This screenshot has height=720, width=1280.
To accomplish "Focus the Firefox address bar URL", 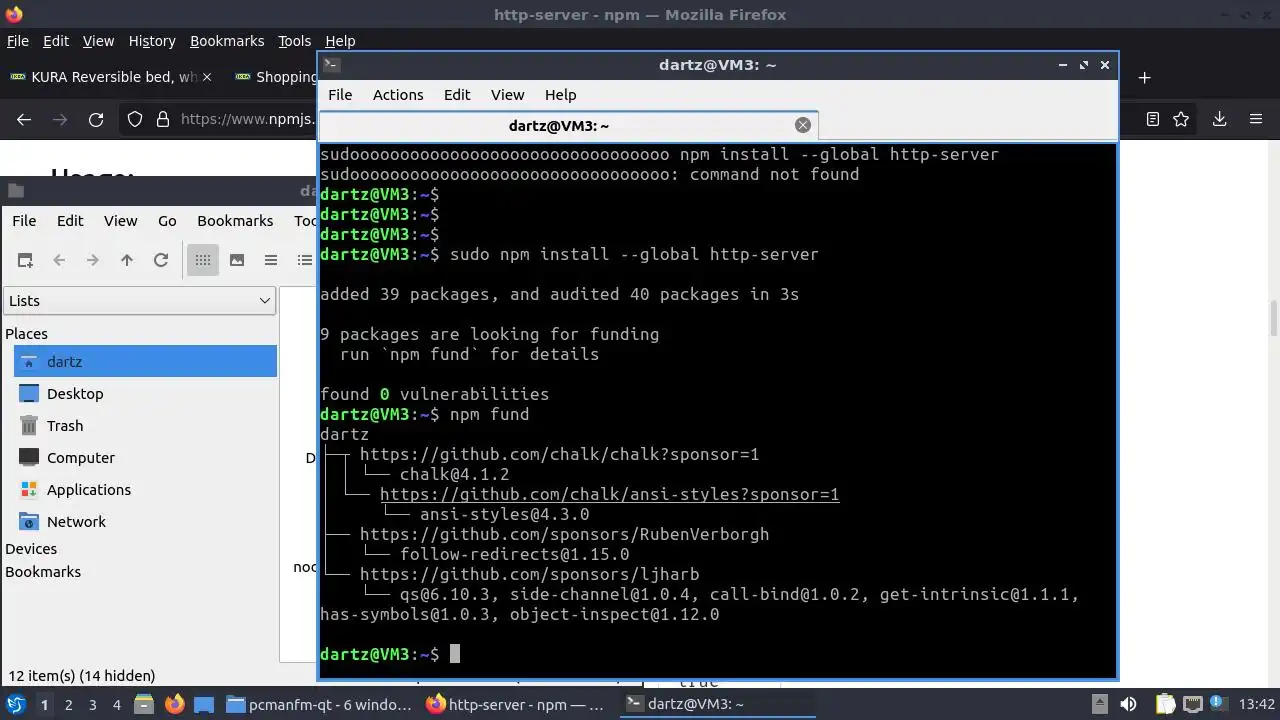I will pos(248,119).
